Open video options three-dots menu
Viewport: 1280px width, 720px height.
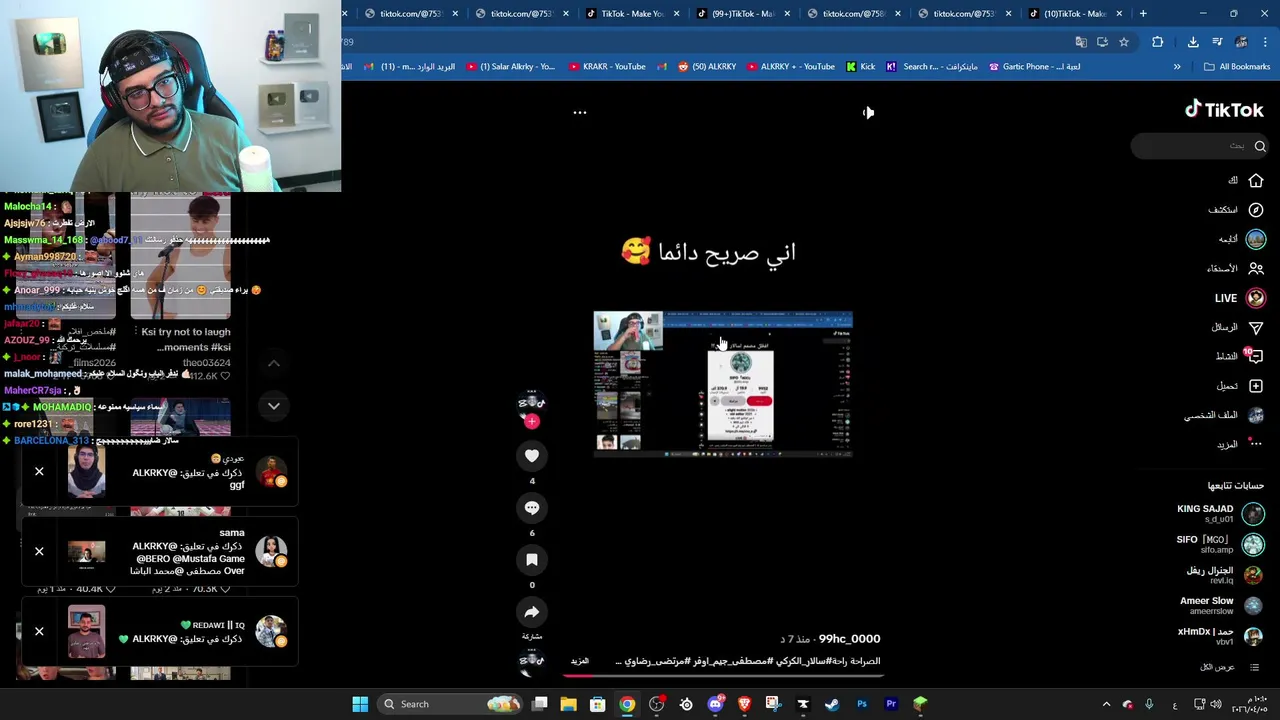[x=579, y=113]
